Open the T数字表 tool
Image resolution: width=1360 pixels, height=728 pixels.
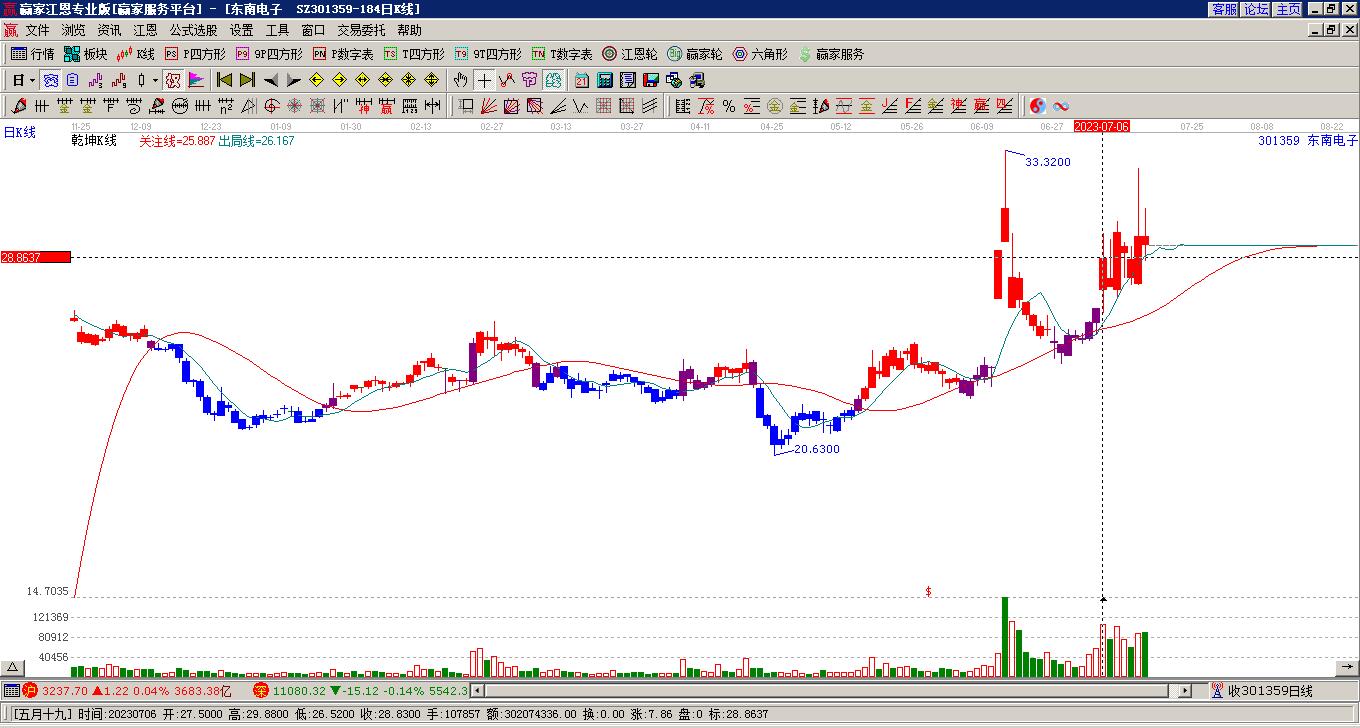(x=562, y=54)
